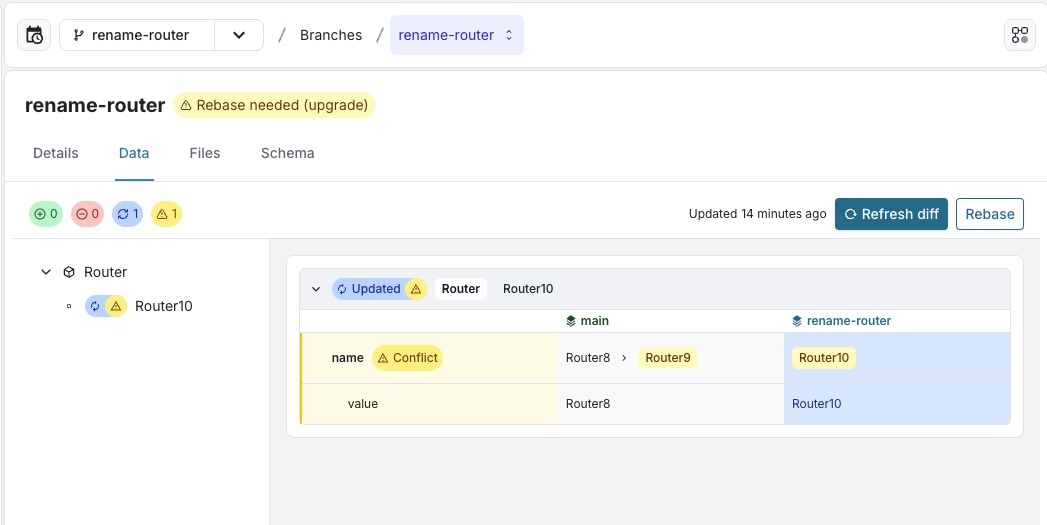The image size is (1047, 525).
Task: Collapse the Router tree node
Action: 45,272
